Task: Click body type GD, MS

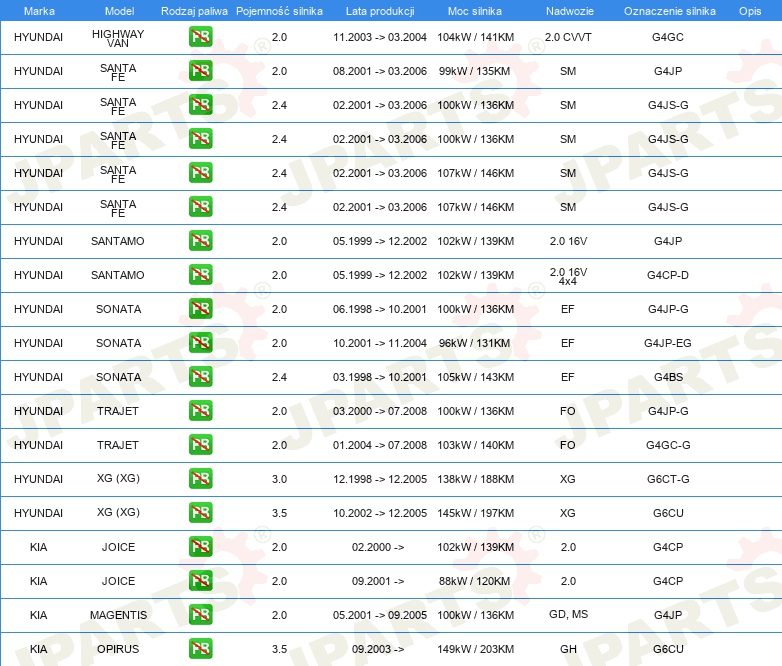Action: coord(569,614)
